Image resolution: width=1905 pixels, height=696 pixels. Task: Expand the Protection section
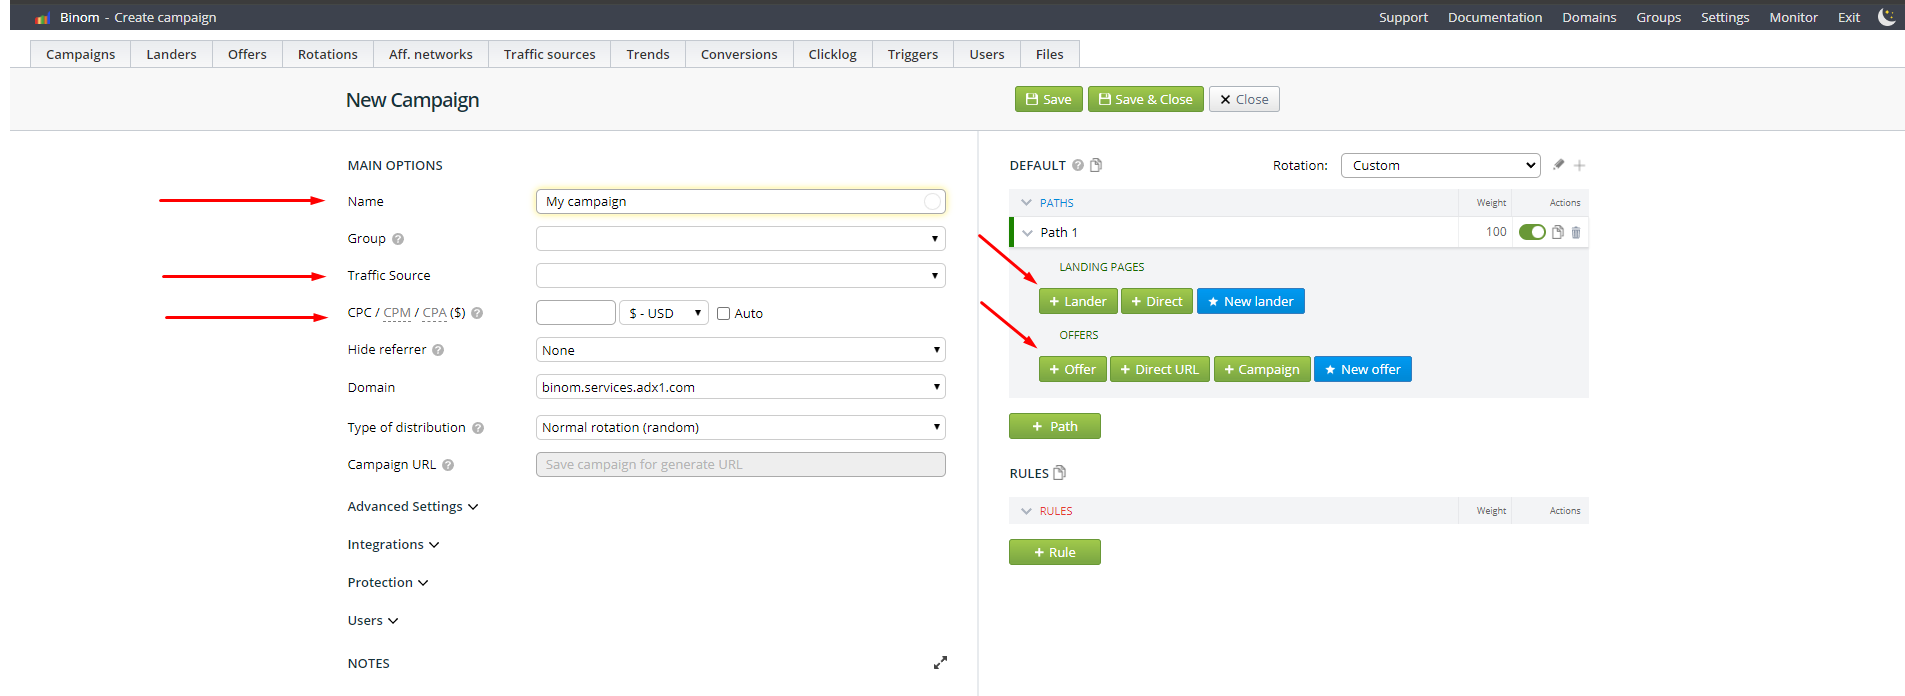pos(388,583)
